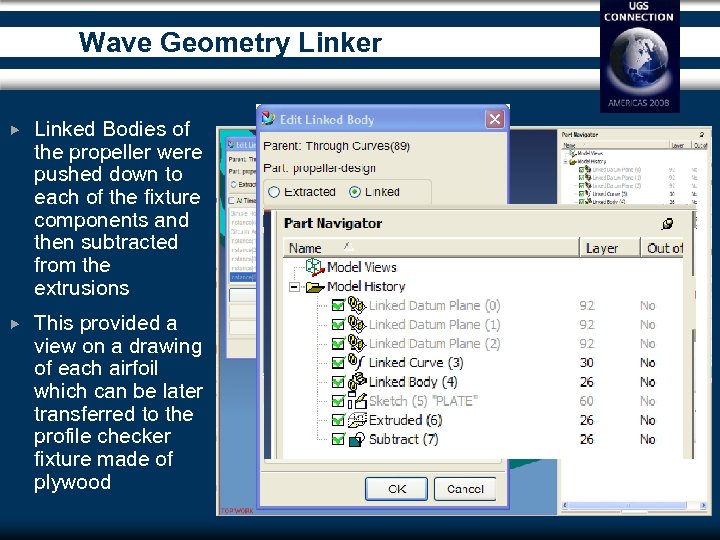Select the Extracted radio button
Screen dimensions: 720x540
[274, 192]
